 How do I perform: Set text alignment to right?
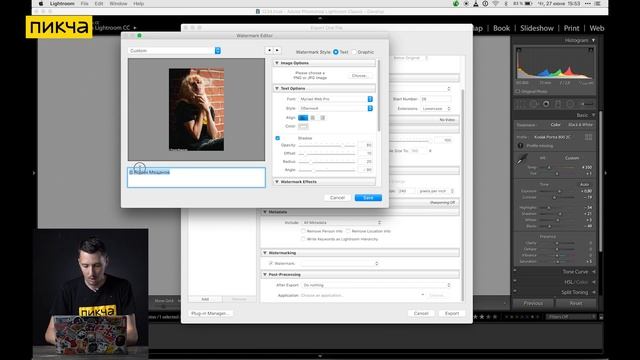pyautogui.click(x=322, y=118)
